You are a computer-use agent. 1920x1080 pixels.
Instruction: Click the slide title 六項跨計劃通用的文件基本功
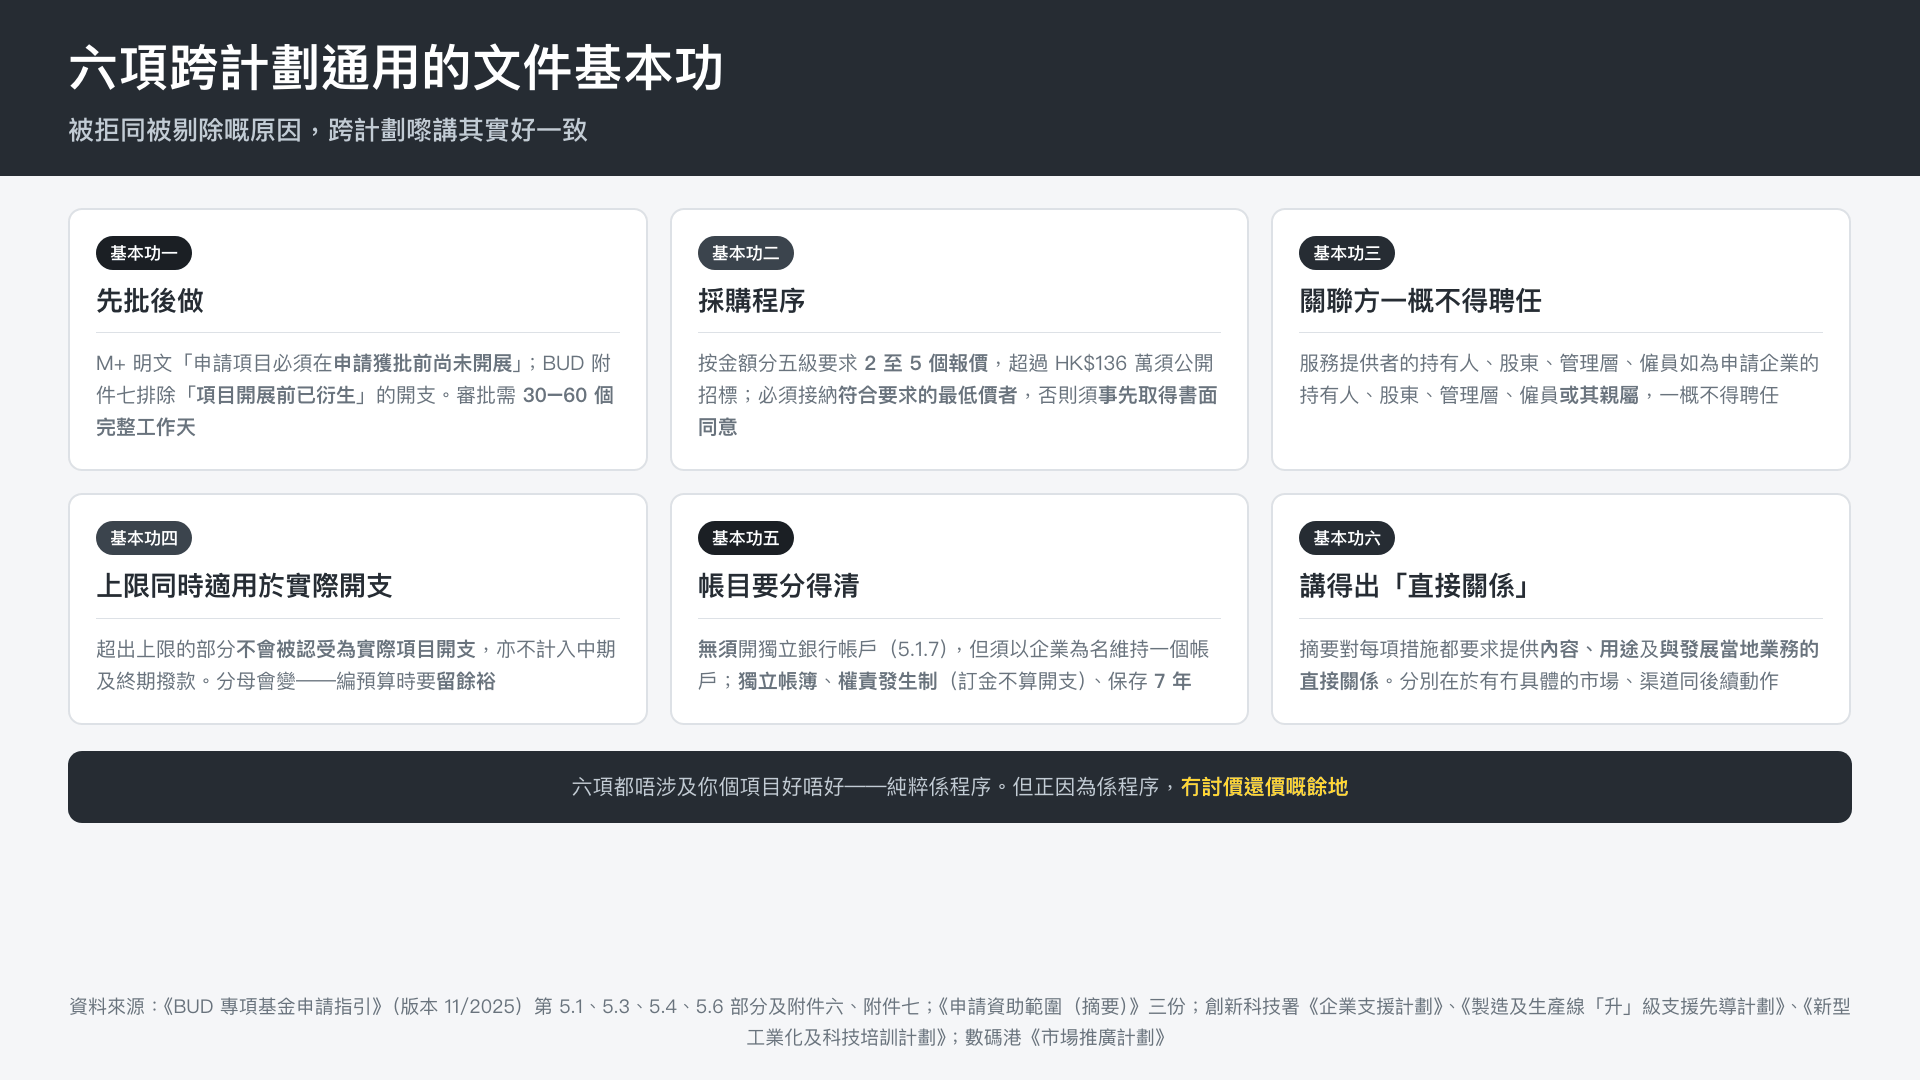pos(396,69)
